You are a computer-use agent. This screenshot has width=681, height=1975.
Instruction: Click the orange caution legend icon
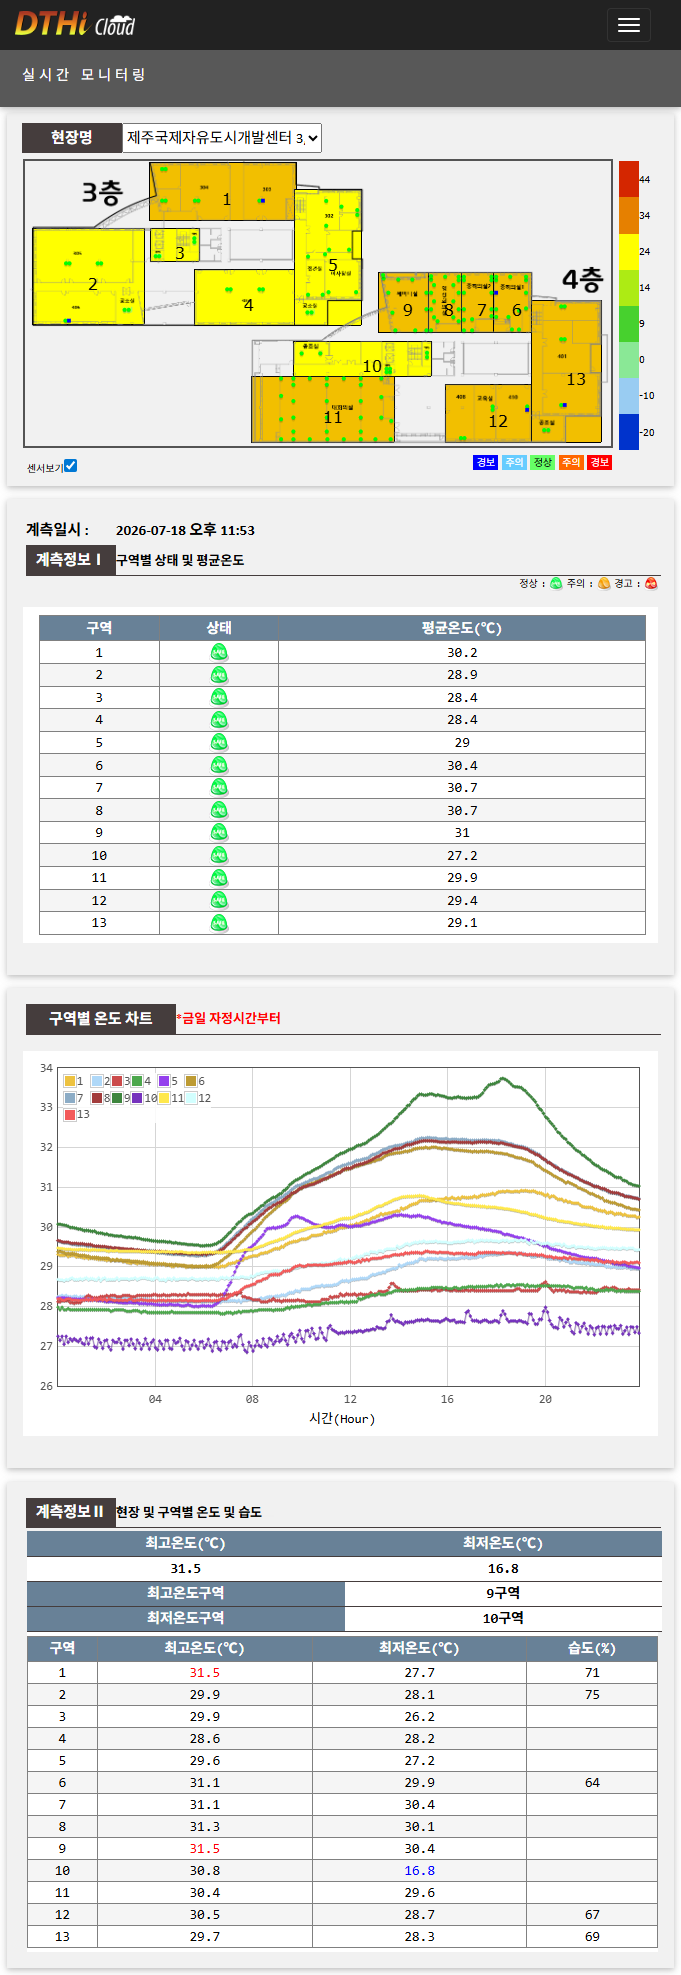[x=604, y=584]
